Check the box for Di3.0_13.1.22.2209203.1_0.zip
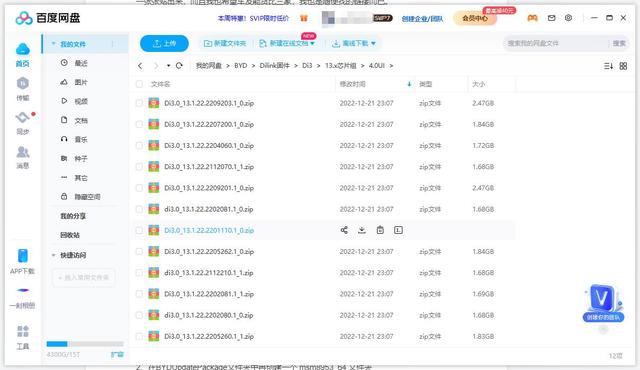Viewport: 640px width, 370px height. coord(139,103)
